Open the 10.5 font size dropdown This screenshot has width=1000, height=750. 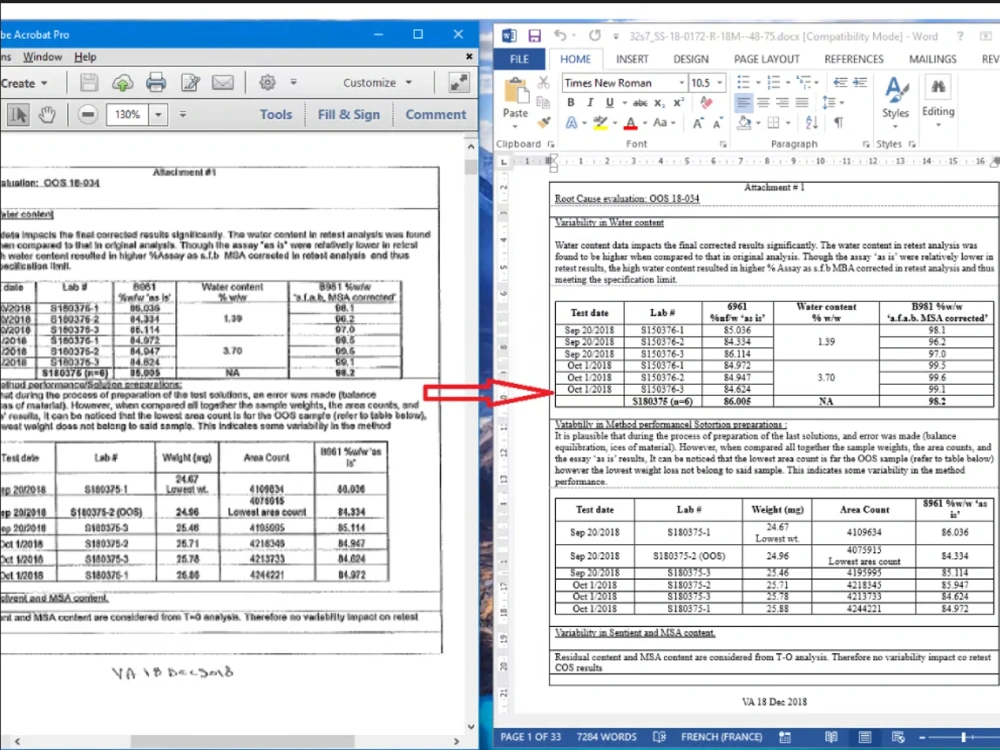(x=720, y=83)
